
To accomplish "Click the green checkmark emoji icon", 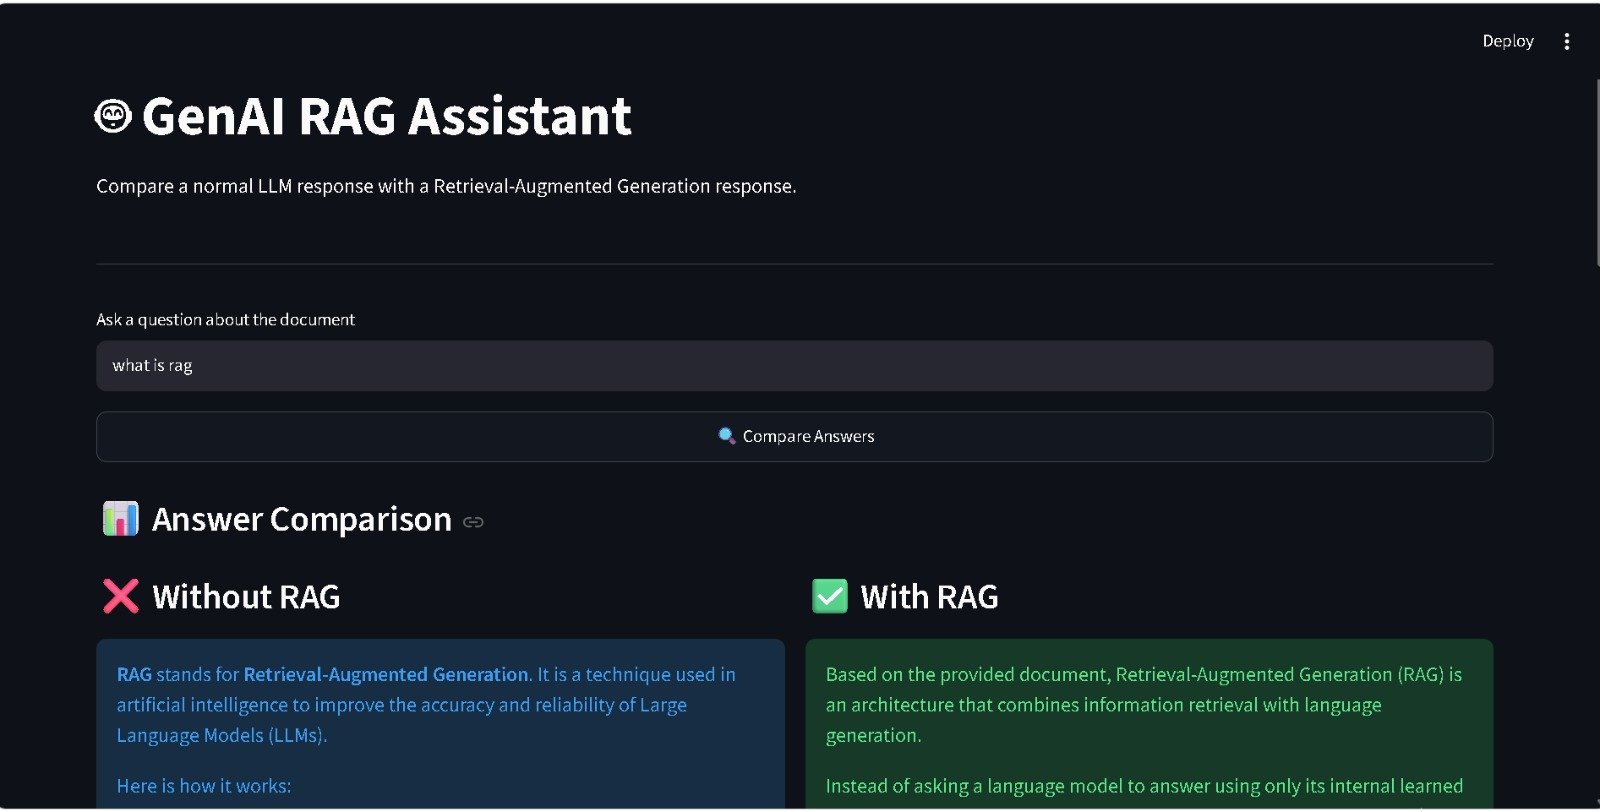I will point(830,596).
